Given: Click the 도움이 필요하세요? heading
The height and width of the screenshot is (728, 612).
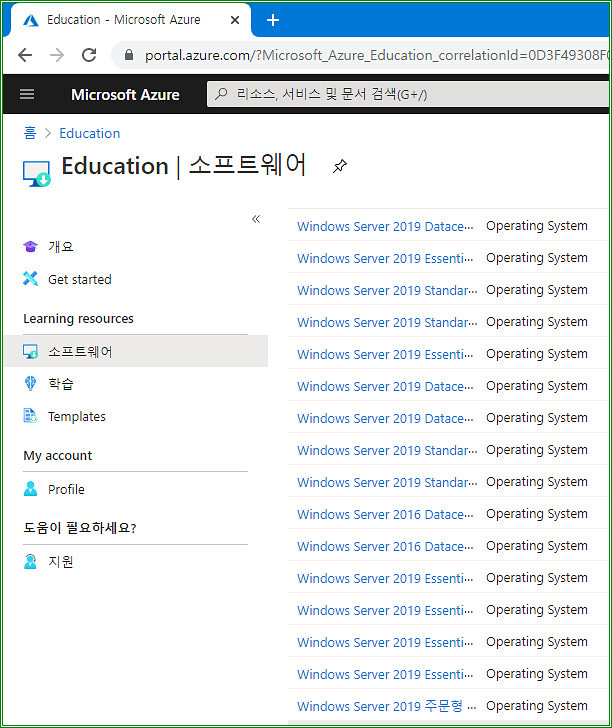Looking at the screenshot, I should coord(80,528).
